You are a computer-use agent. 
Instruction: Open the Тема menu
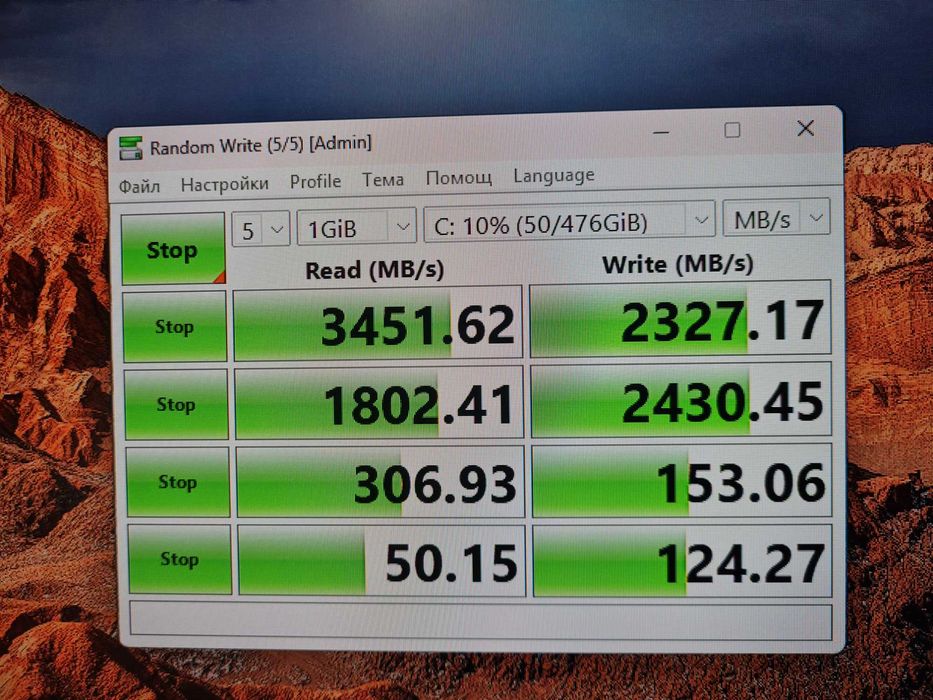point(383,180)
